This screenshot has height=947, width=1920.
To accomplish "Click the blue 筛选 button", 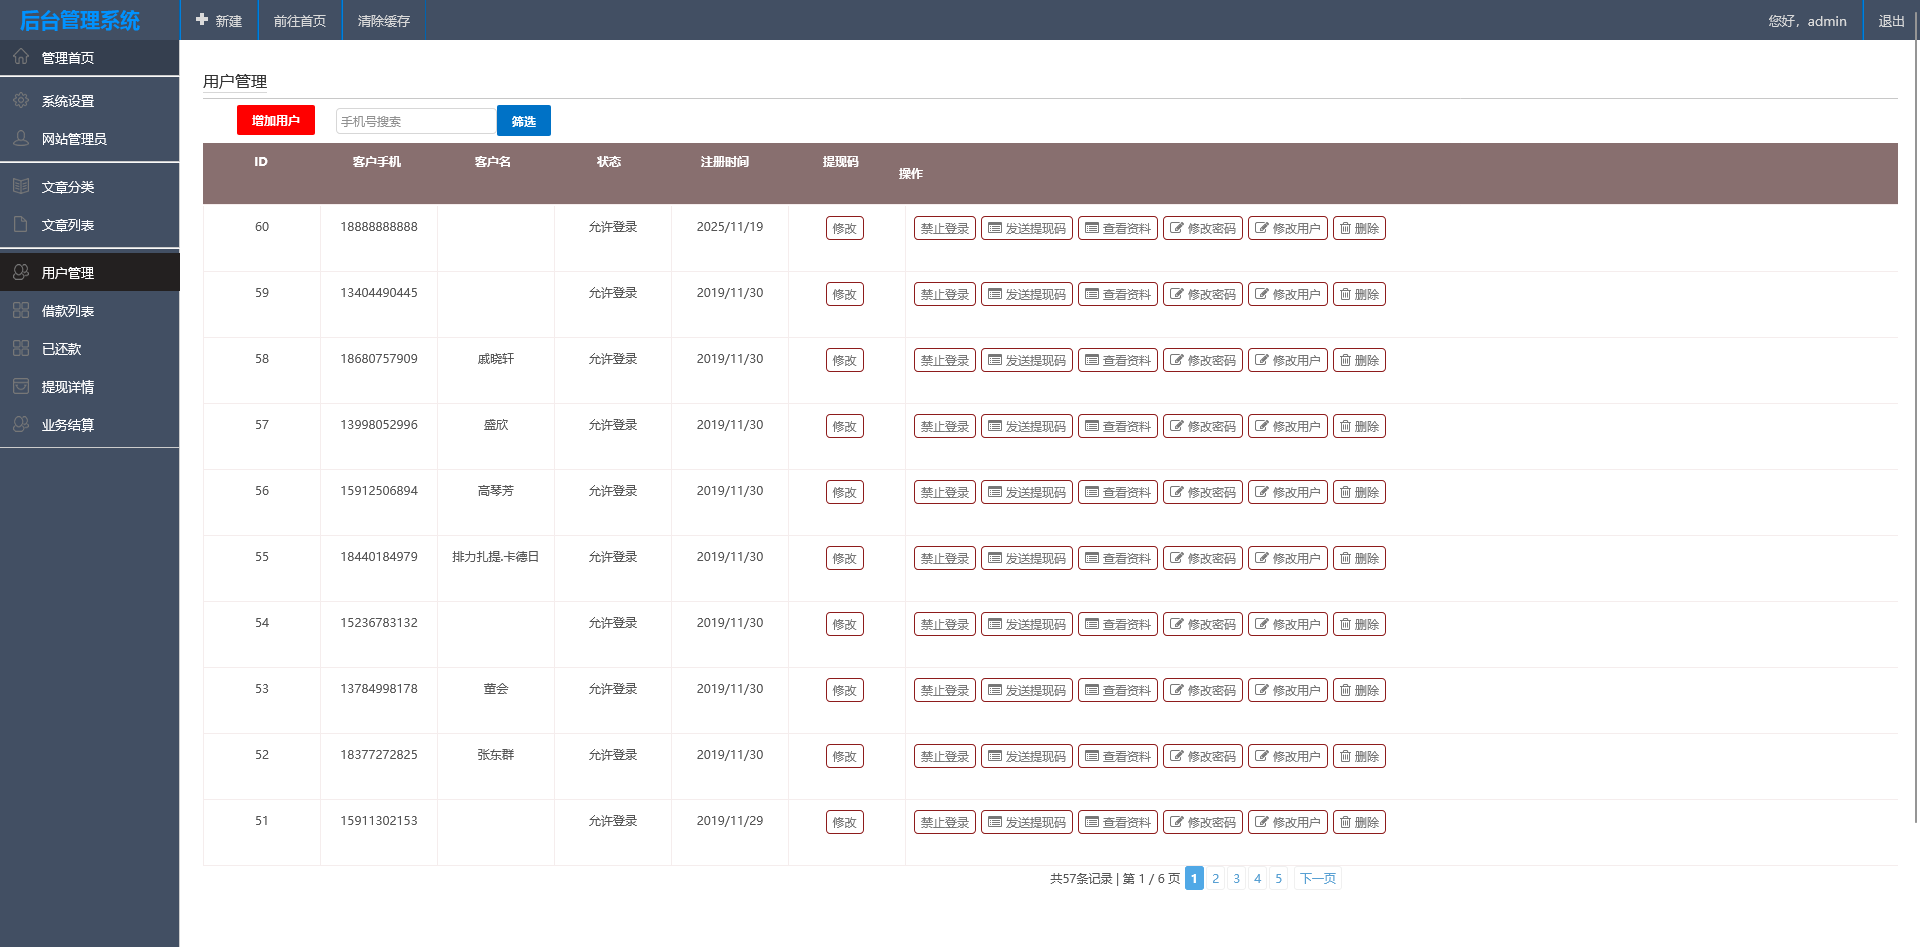I will tap(524, 121).
